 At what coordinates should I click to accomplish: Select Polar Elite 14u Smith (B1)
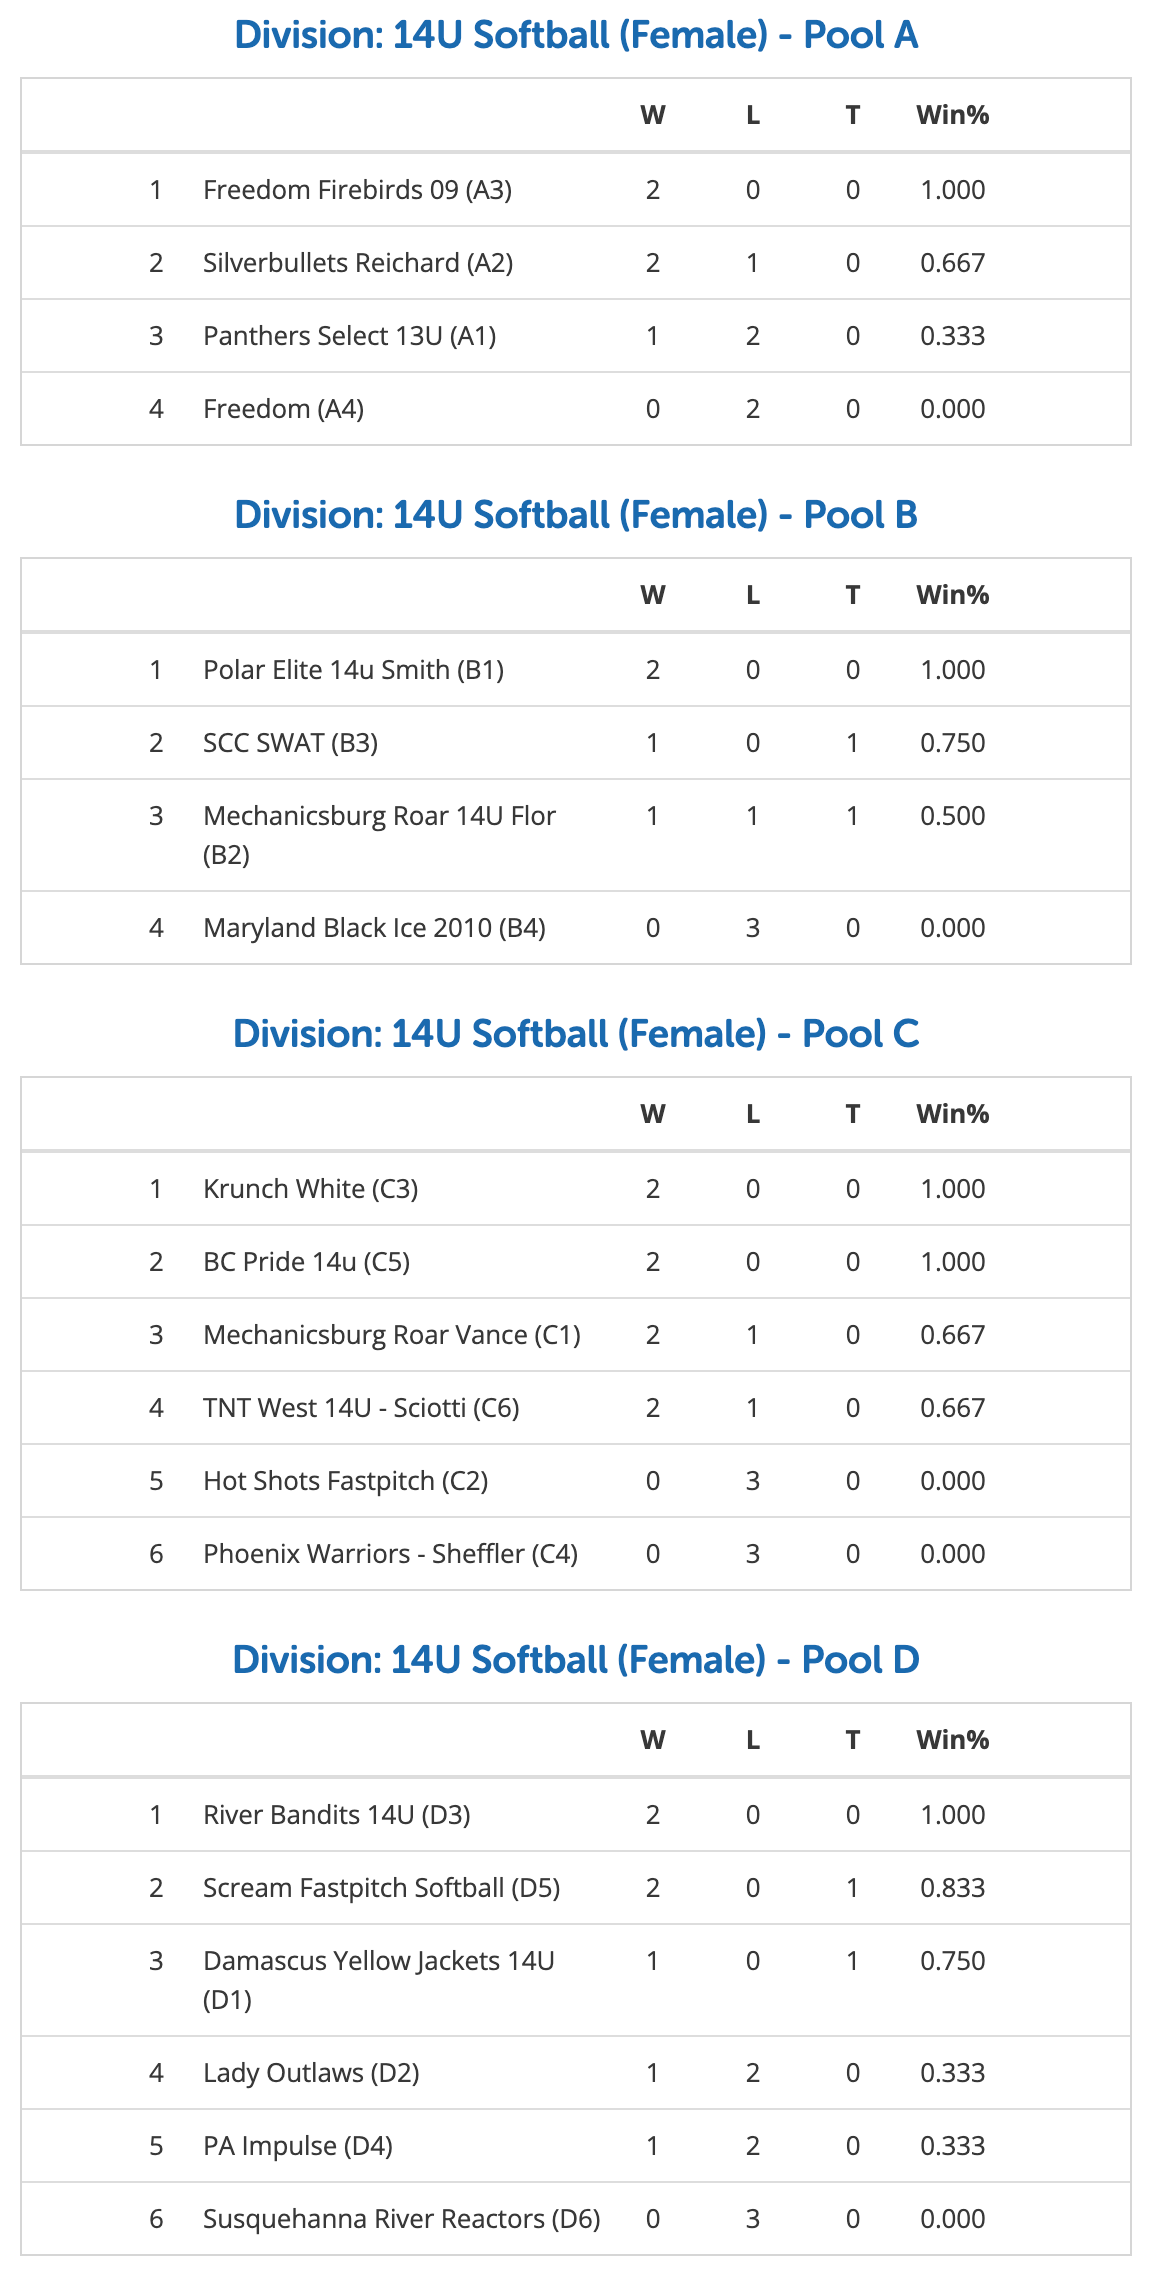point(353,670)
